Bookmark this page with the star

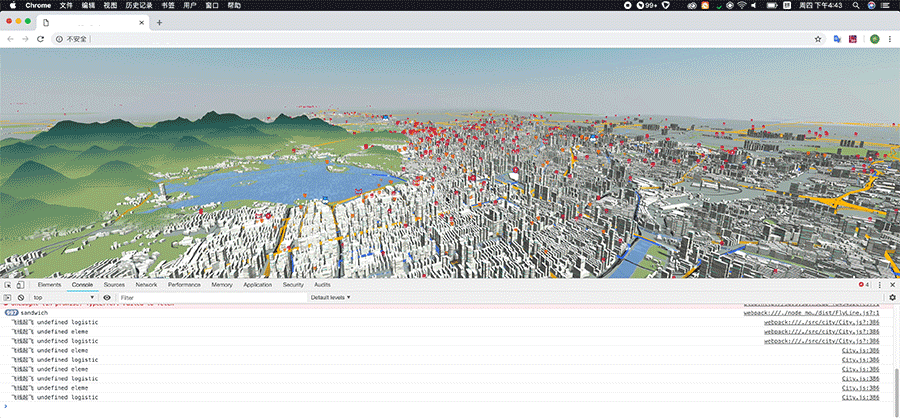pyautogui.click(x=818, y=39)
